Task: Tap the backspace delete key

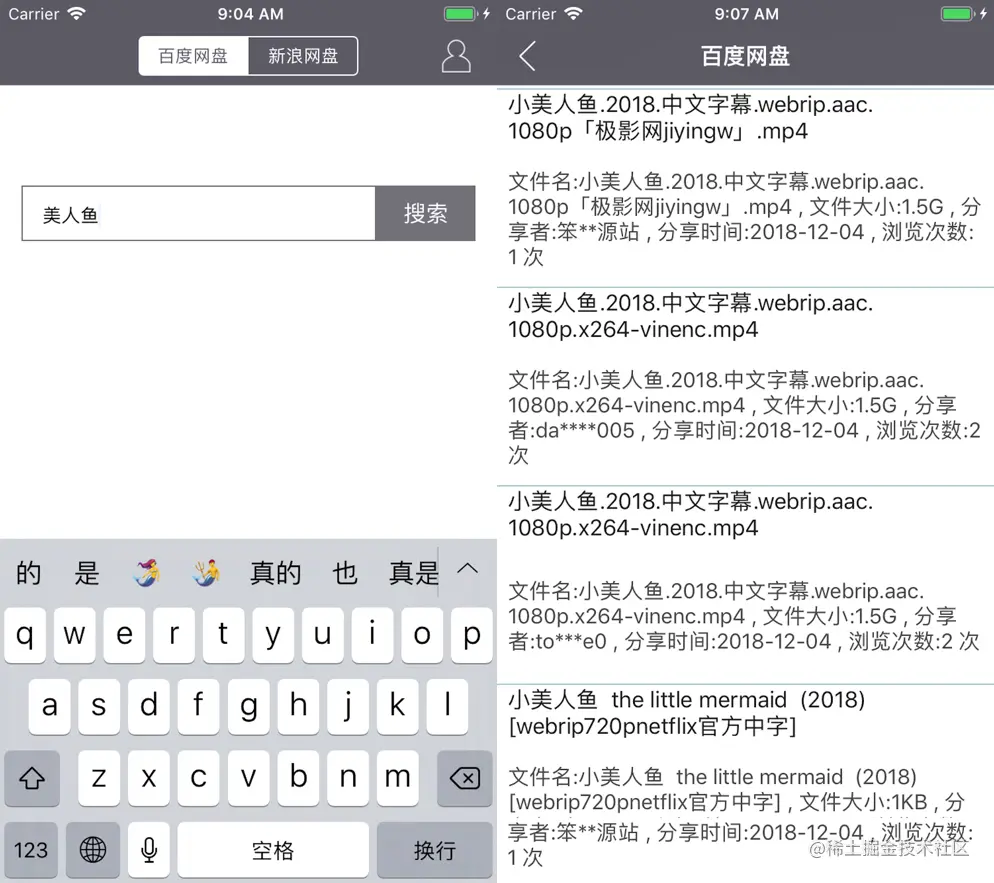Action: (x=465, y=778)
